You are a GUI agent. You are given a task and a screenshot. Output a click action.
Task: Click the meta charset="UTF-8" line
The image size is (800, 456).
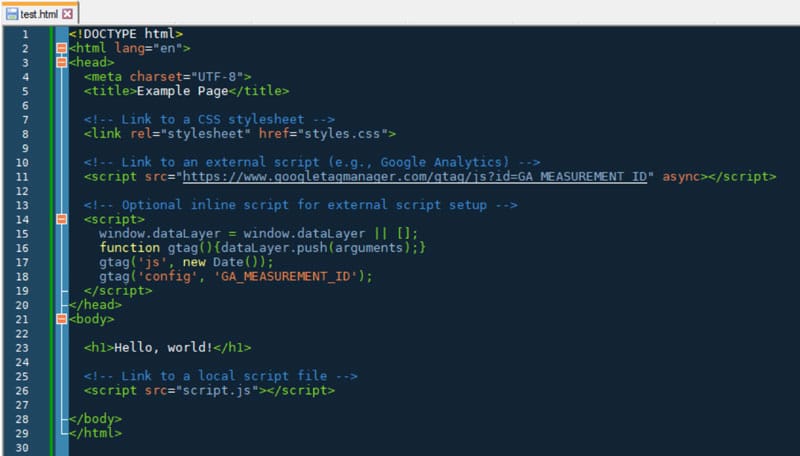click(x=167, y=77)
